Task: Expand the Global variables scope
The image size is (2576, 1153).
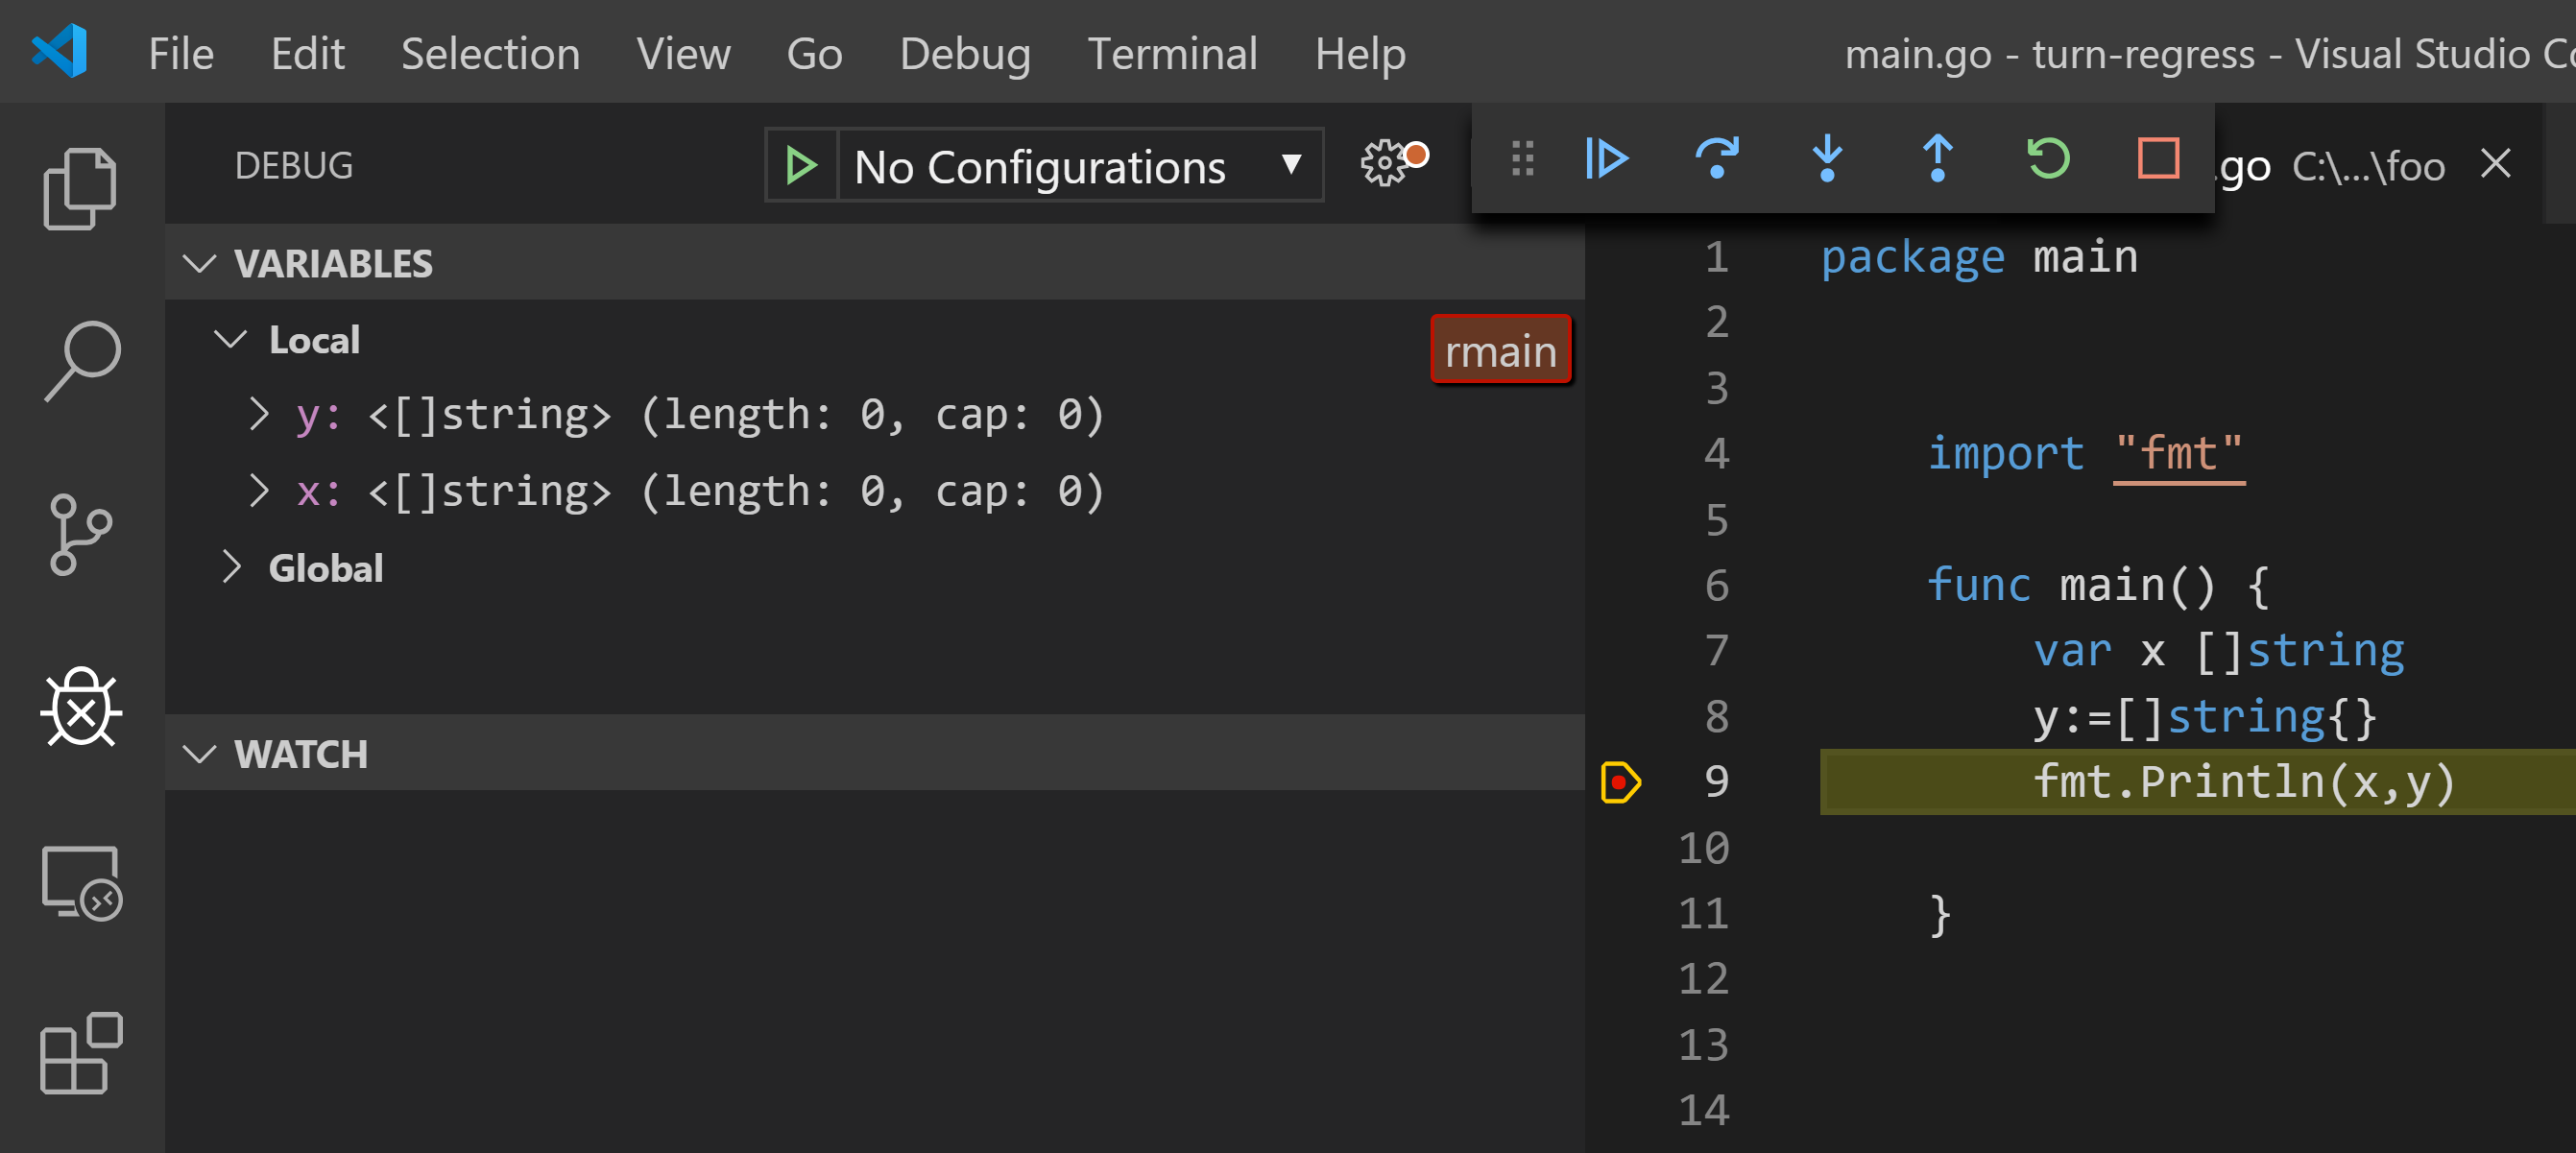Action: click(231, 567)
